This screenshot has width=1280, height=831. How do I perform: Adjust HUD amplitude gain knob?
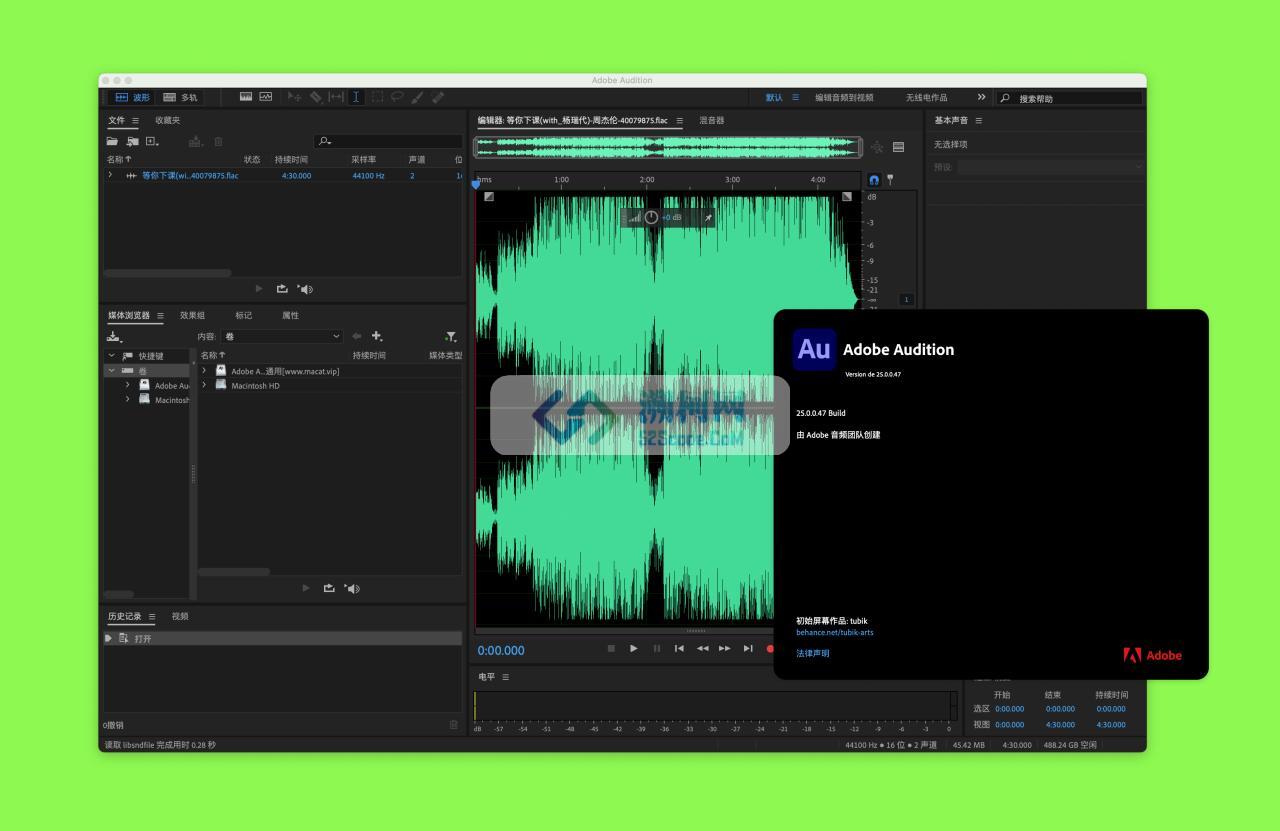651,217
